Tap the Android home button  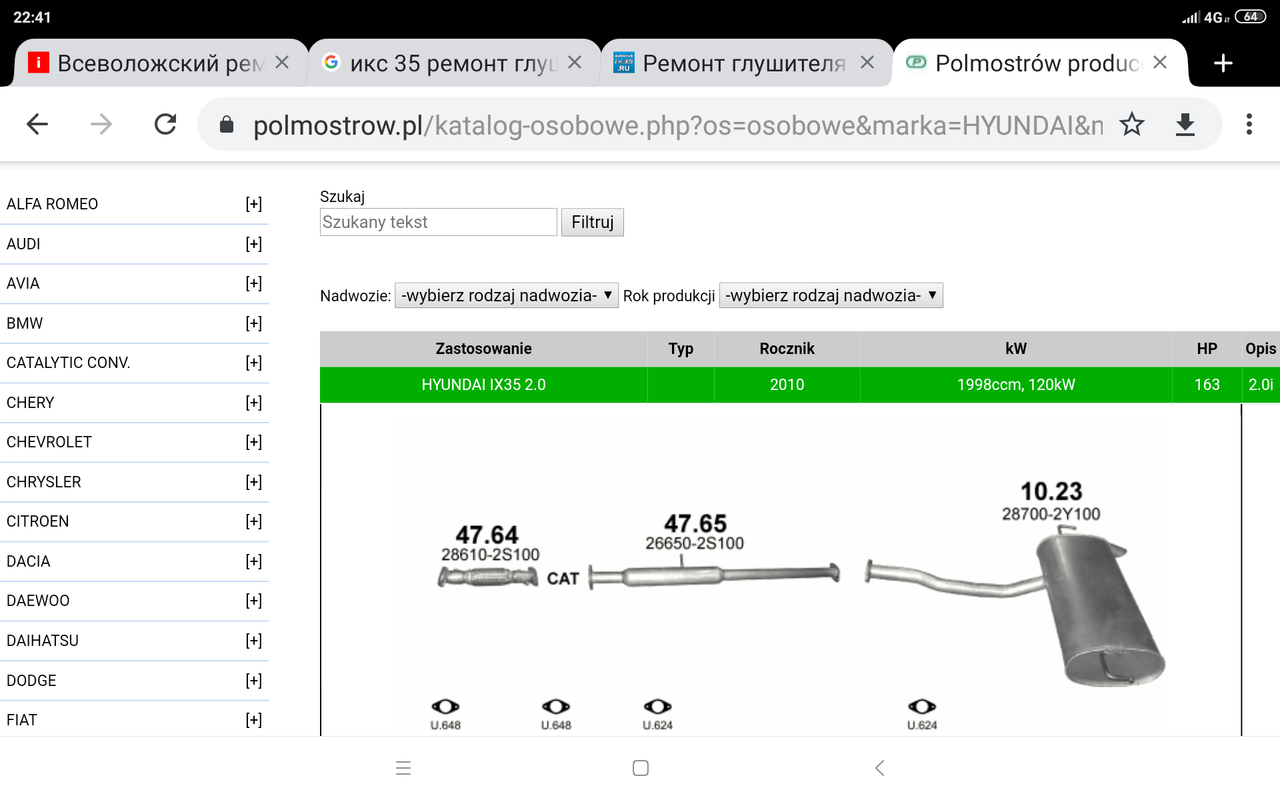click(x=641, y=768)
